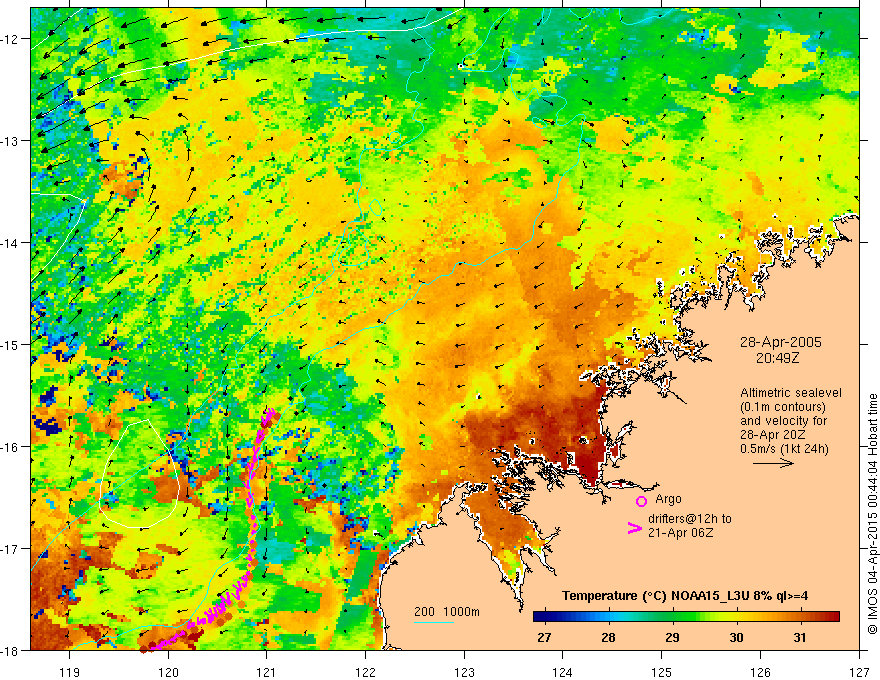Click the magenta drifter arrowhead legend symbol
The image size is (880, 680).
pyautogui.click(x=634, y=528)
